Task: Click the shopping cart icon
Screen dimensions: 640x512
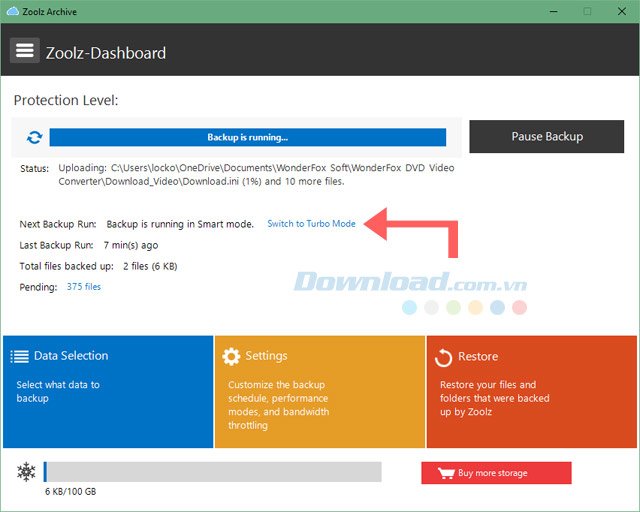Action: [445, 473]
